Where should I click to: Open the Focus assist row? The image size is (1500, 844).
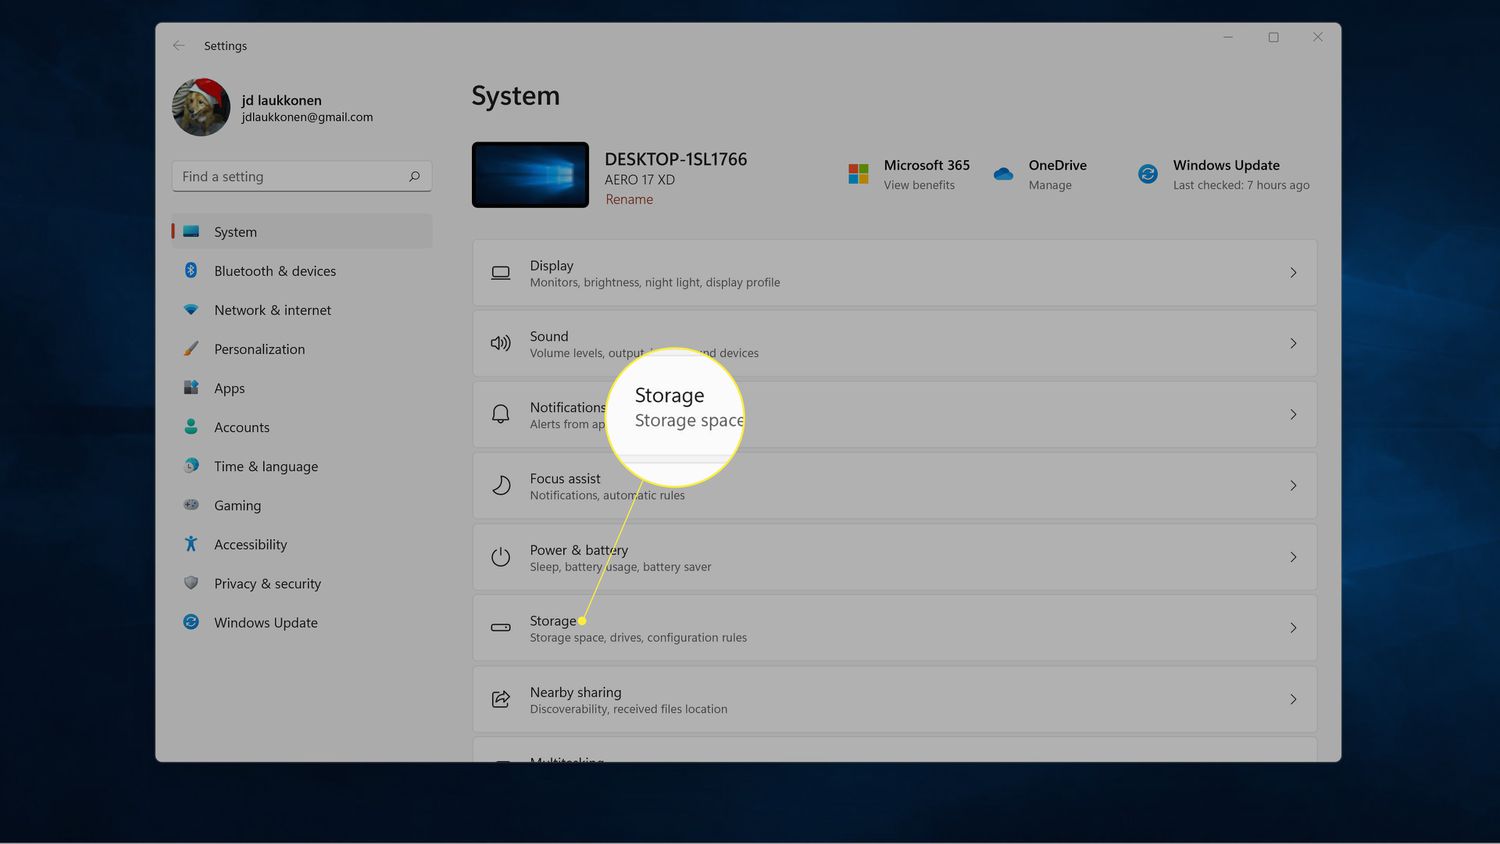click(x=894, y=486)
